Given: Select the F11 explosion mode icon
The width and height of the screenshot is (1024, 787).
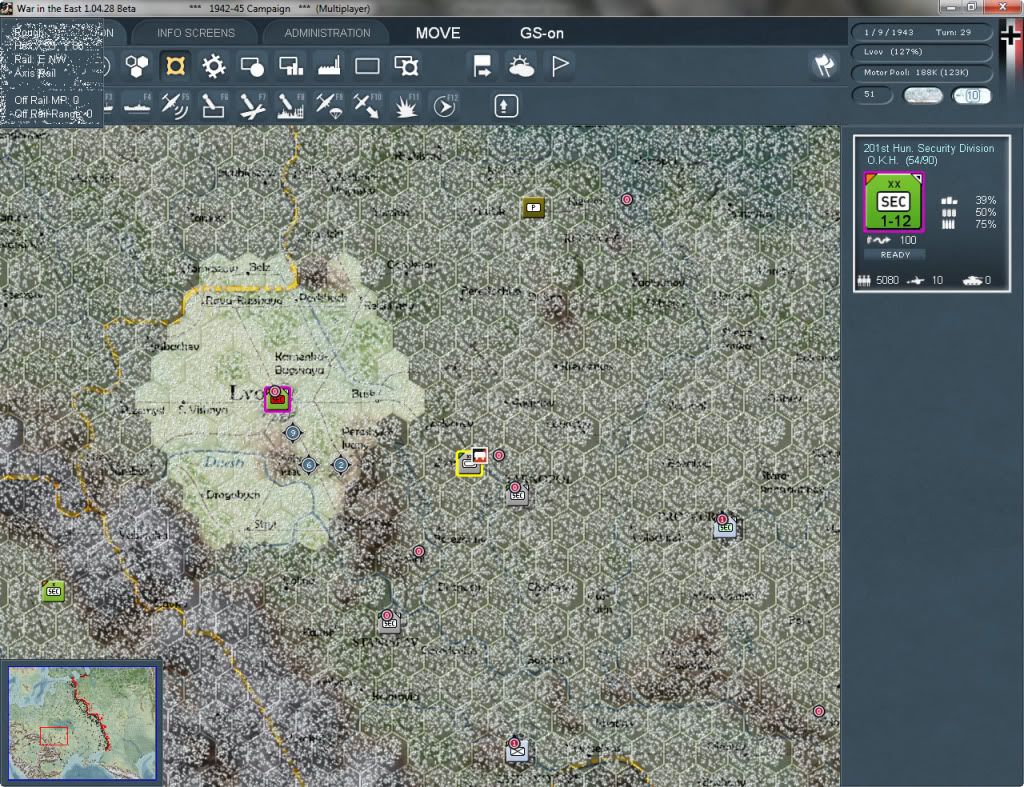Looking at the screenshot, I should tap(406, 106).
